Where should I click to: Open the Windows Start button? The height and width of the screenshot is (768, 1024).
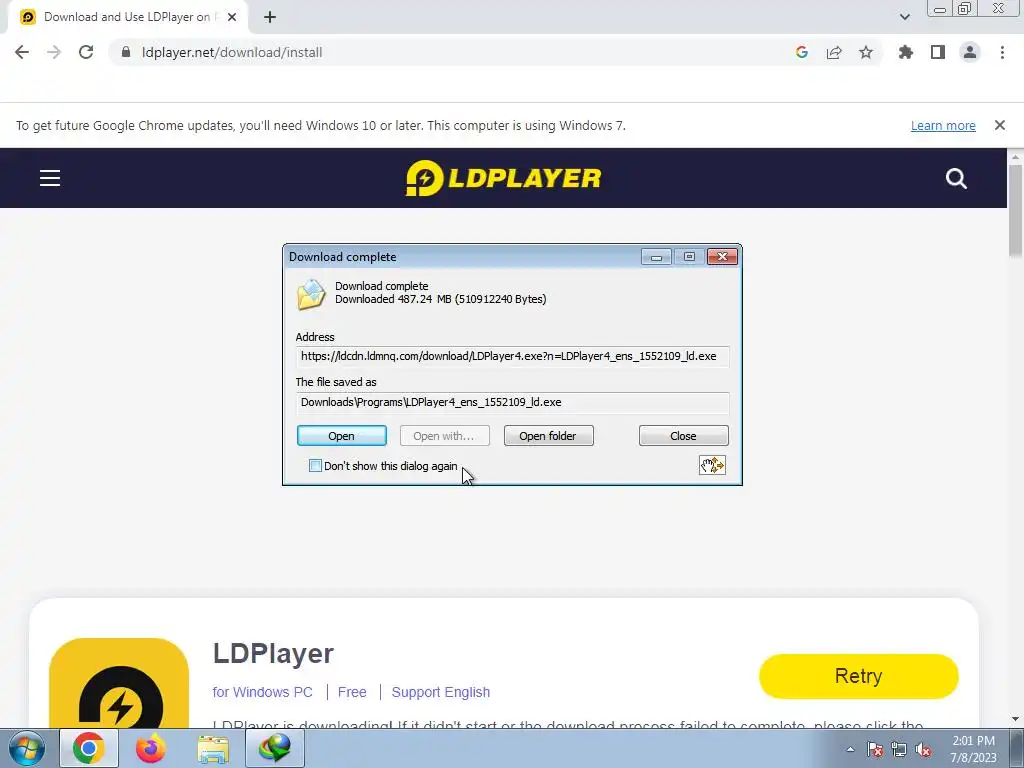pyautogui.click(x=26, y=748)
